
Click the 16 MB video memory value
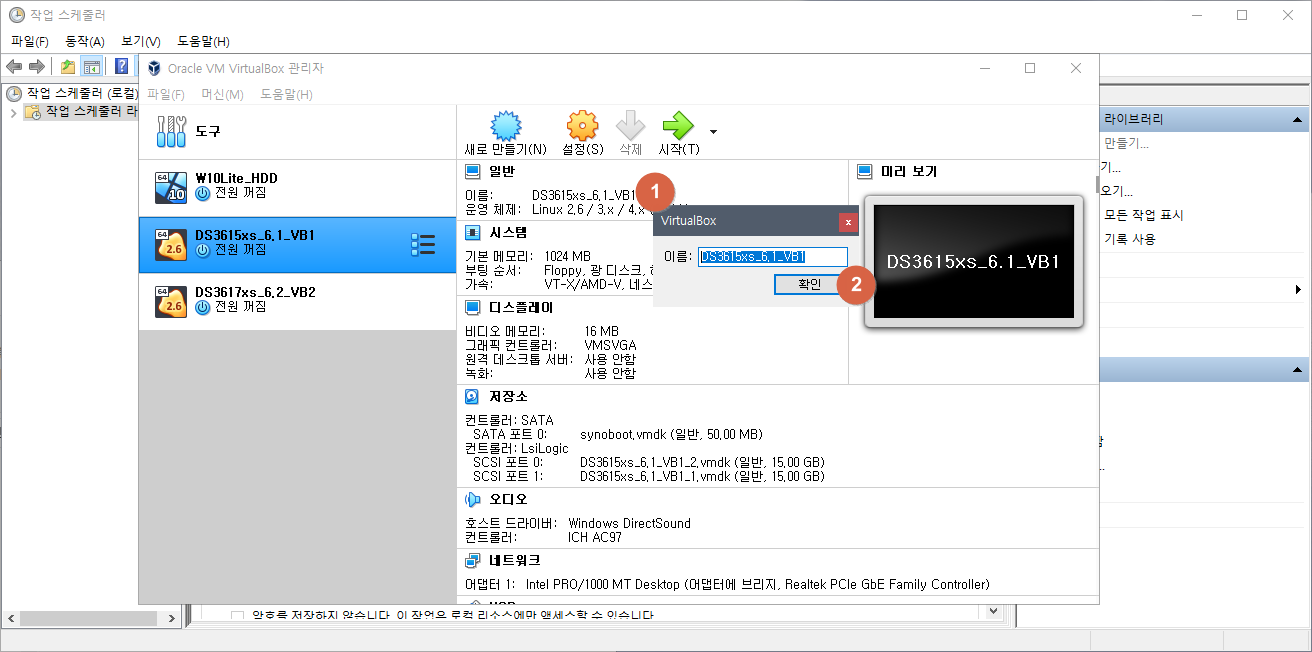[602, 331]
